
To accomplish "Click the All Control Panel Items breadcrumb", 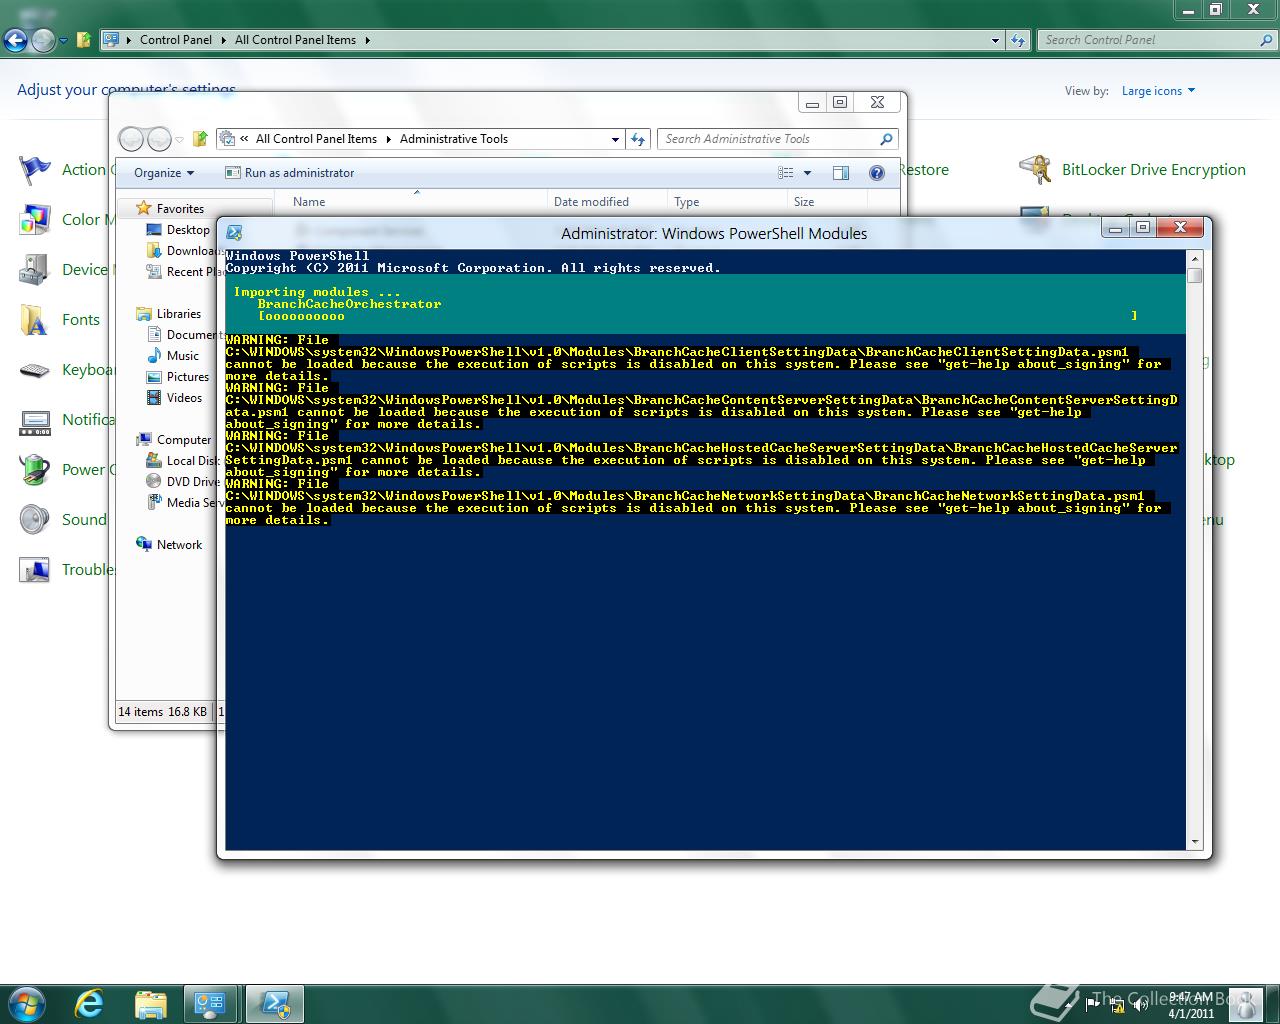I will click(295, 40).
